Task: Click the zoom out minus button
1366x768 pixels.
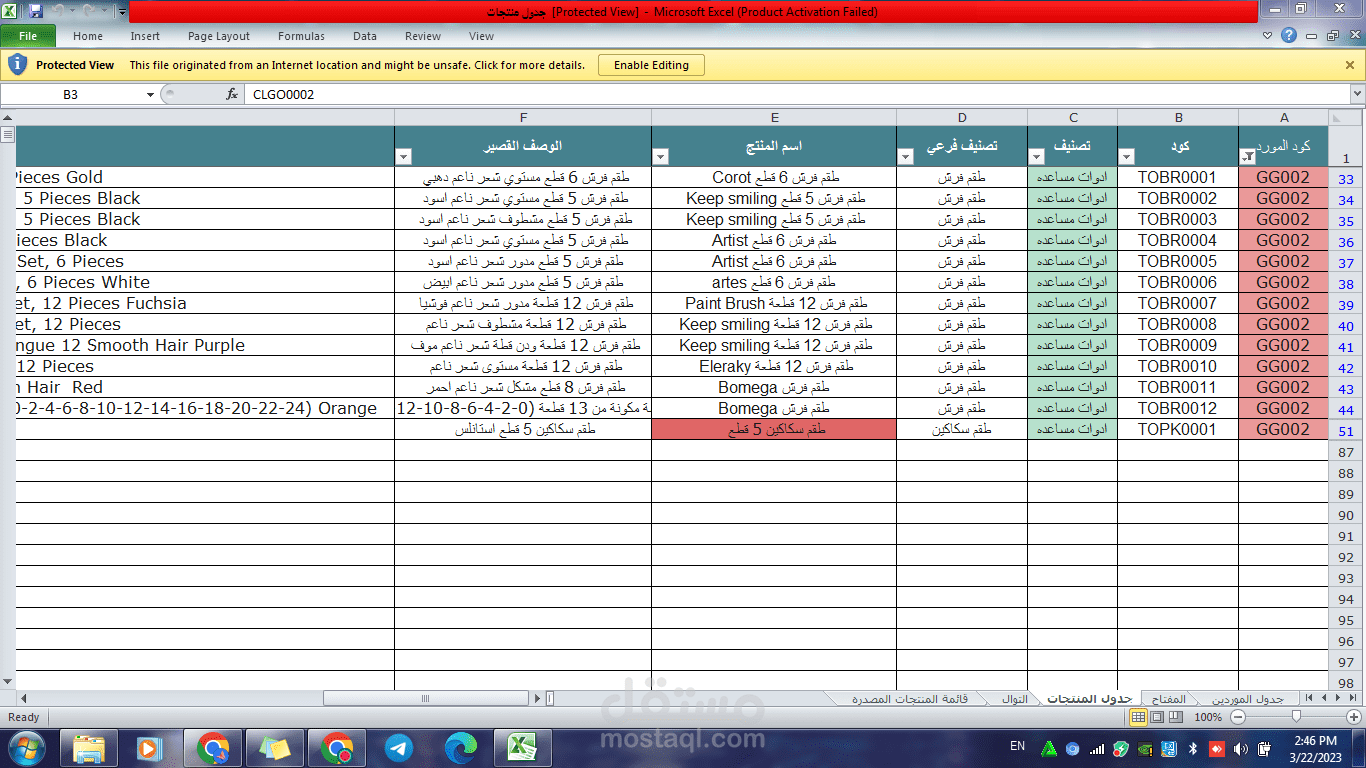Action: 1239,717
